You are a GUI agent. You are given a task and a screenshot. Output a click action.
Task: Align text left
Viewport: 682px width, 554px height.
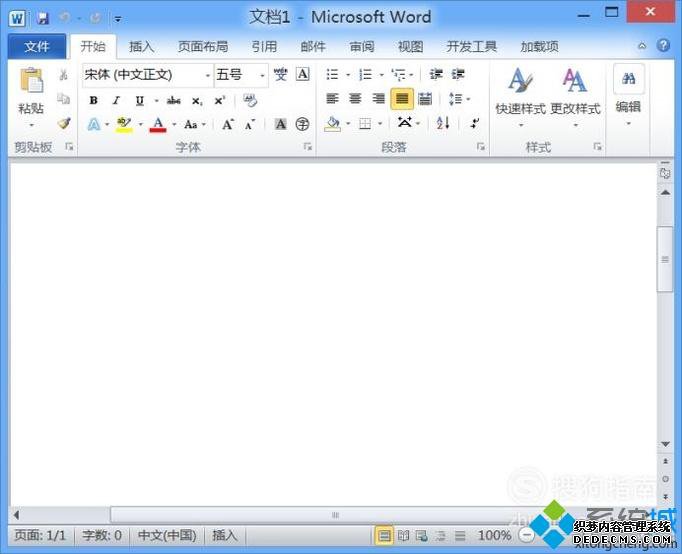click(x=332, y=99)
